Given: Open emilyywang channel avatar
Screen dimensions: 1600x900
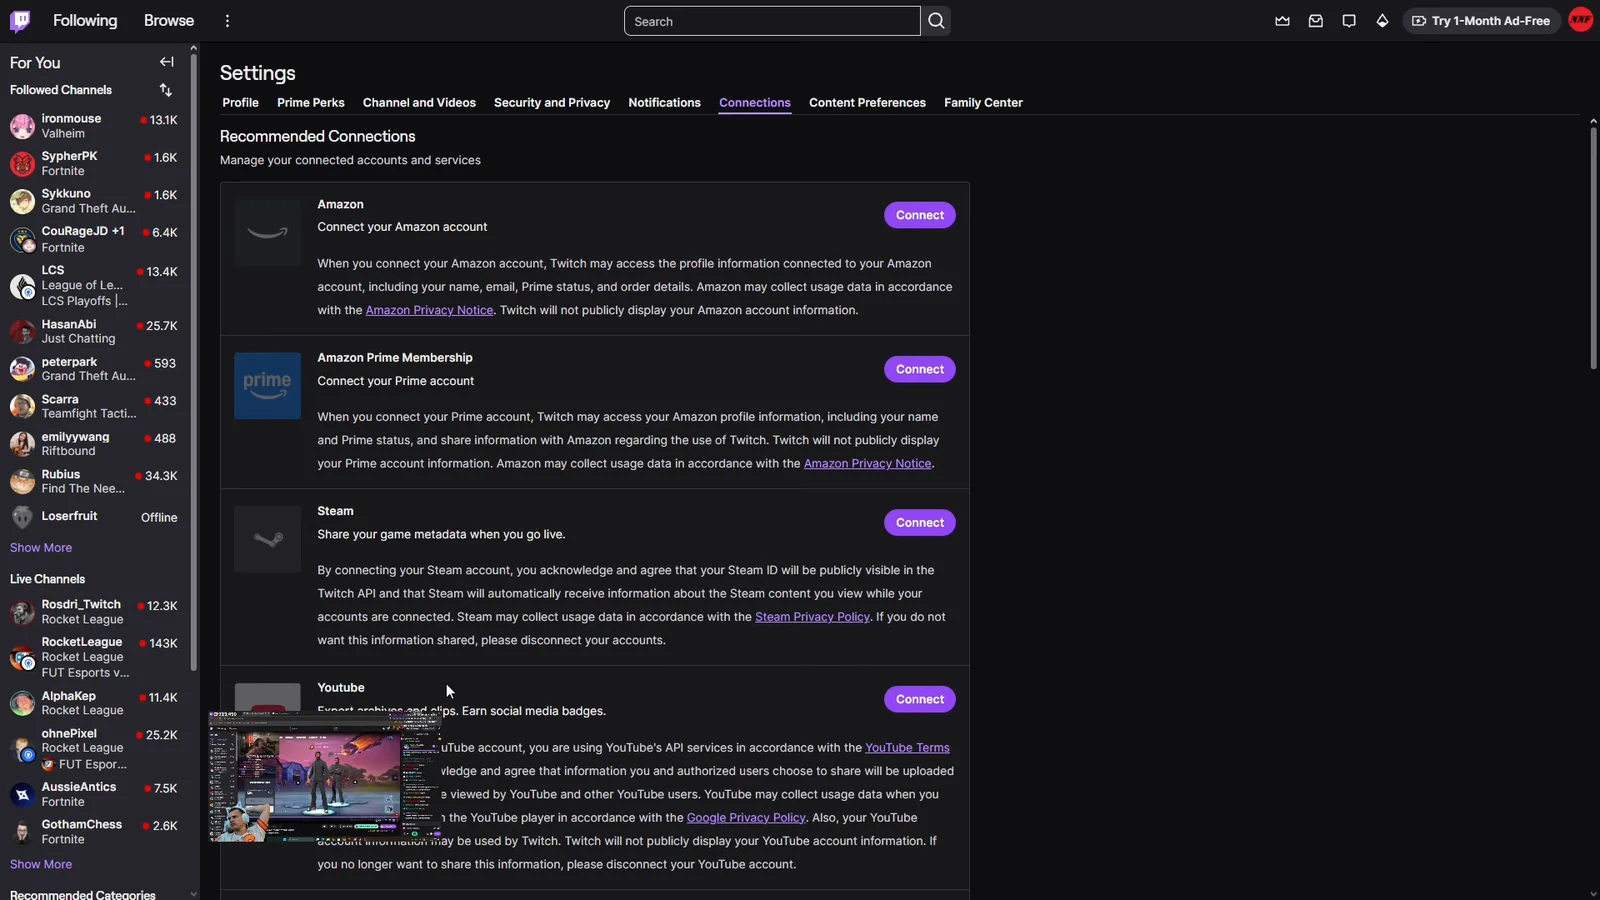Looking at the screenshot, I should point(22,444).
